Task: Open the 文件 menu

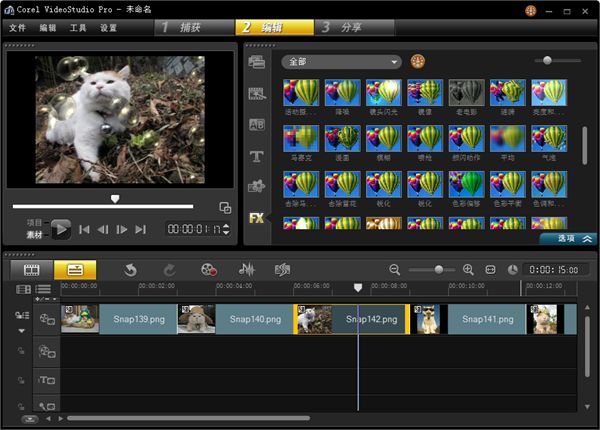Action: pyautogui.click(x=17, y=28)
